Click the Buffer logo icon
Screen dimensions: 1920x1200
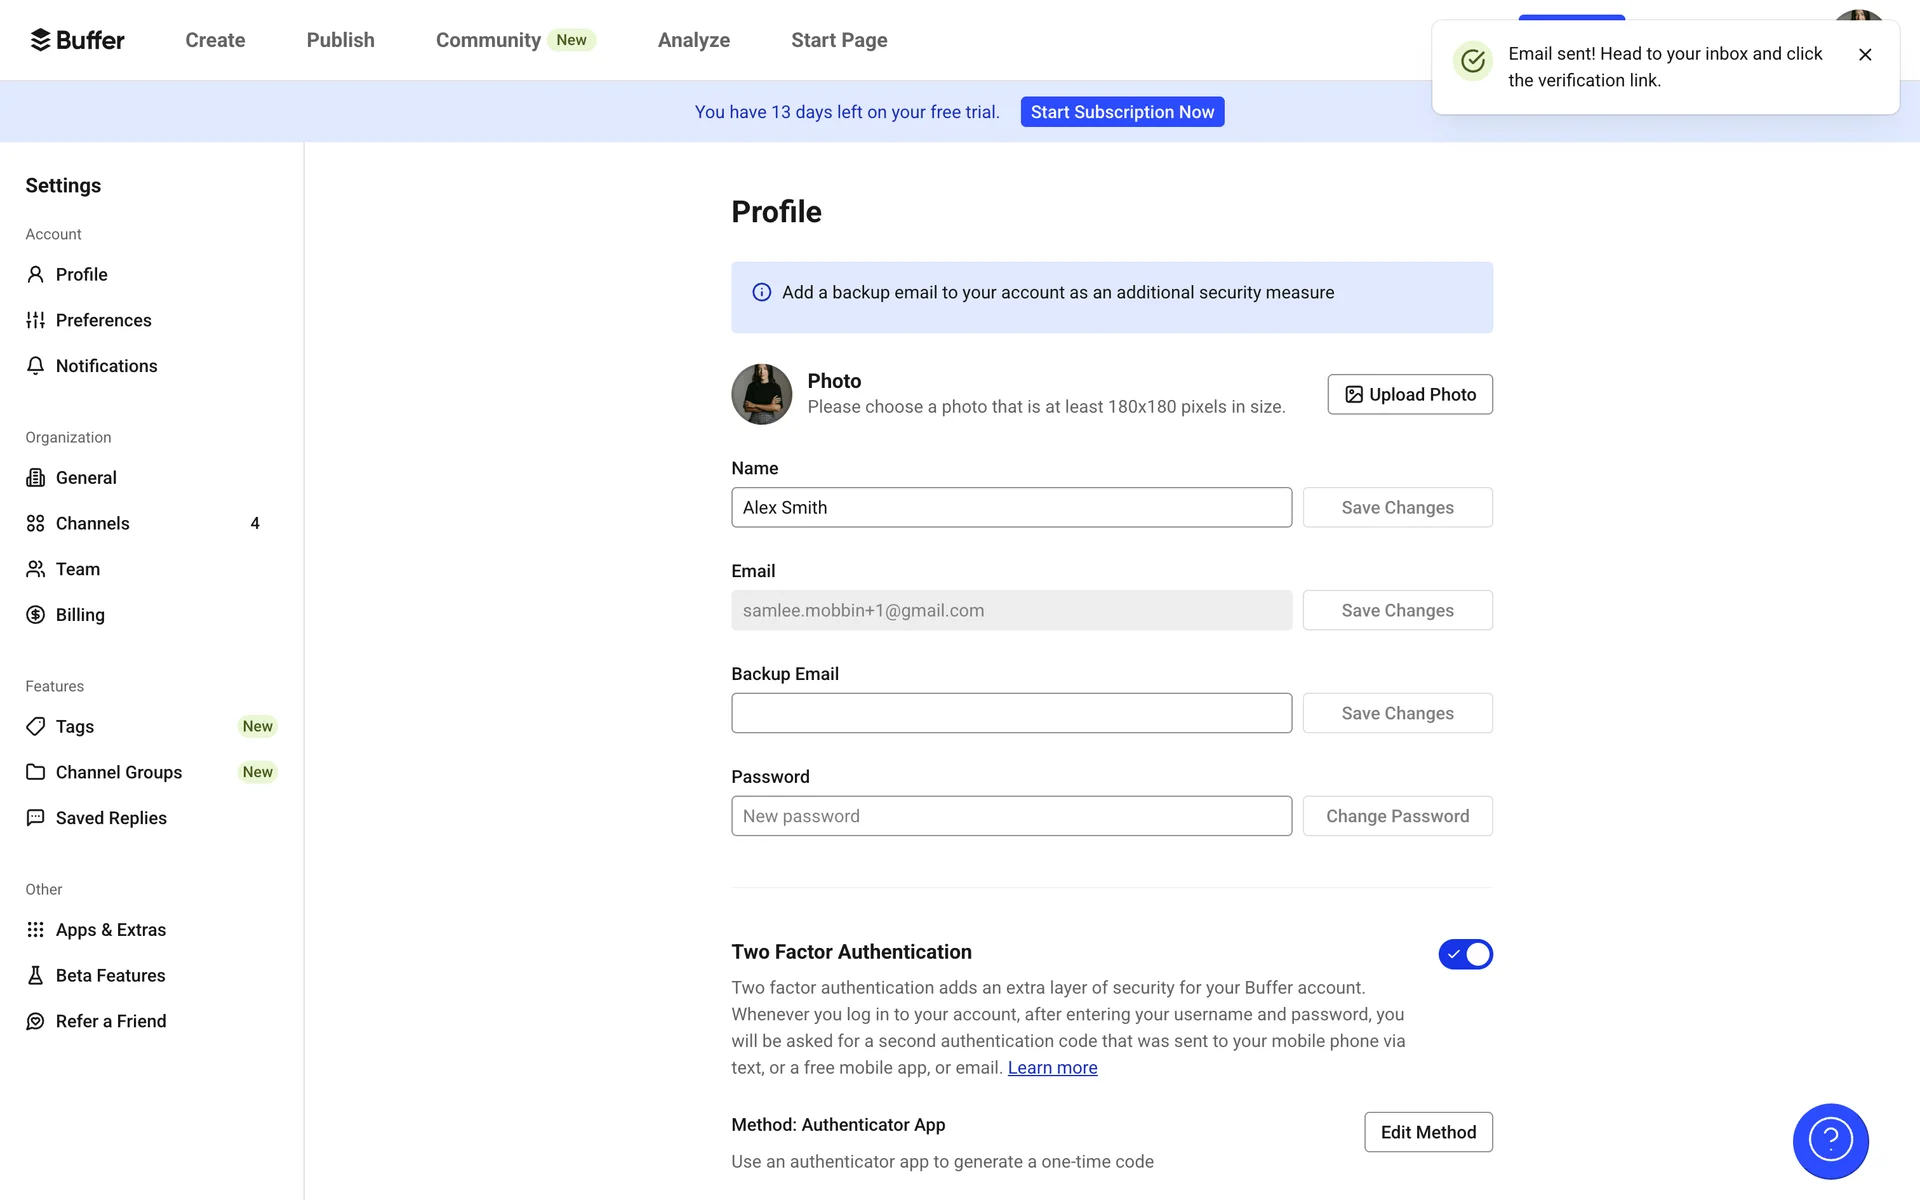pyautogui.click(x=40, y=40)
